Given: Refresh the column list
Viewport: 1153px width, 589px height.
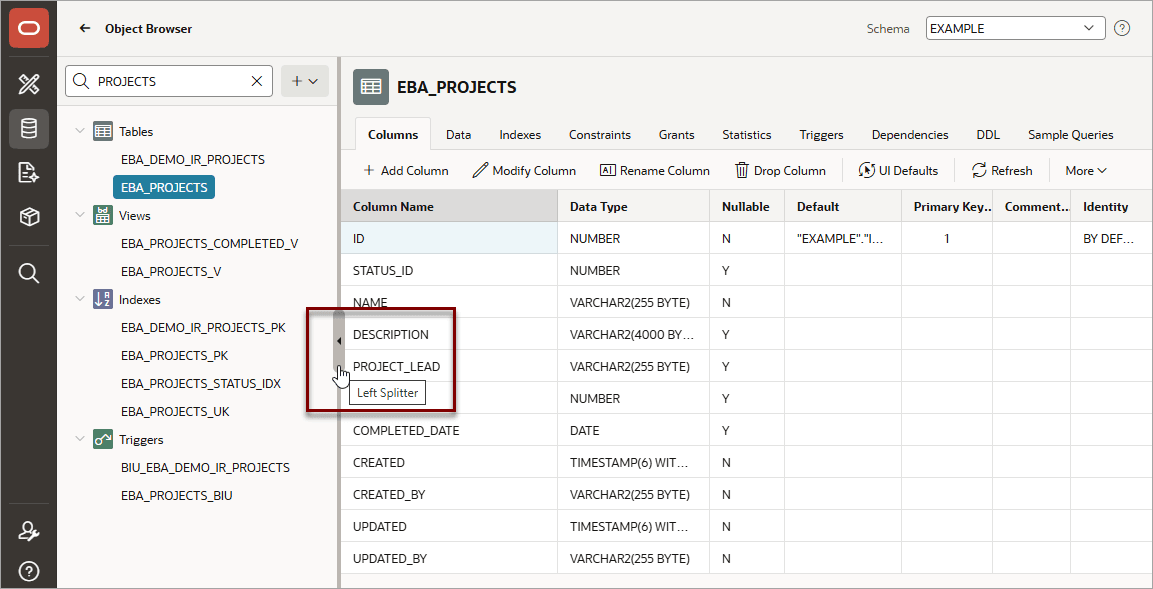Looking at the screenshot, I should coord(1002,171).
